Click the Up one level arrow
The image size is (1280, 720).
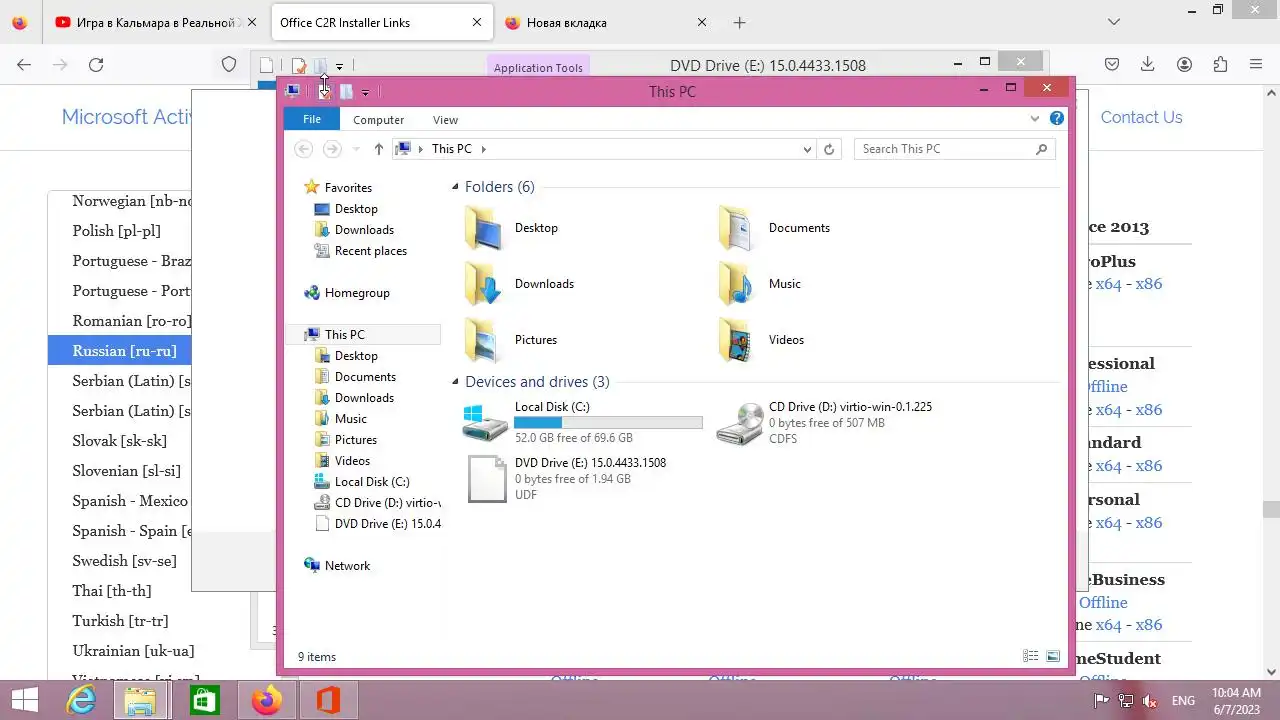pos(378,149)
